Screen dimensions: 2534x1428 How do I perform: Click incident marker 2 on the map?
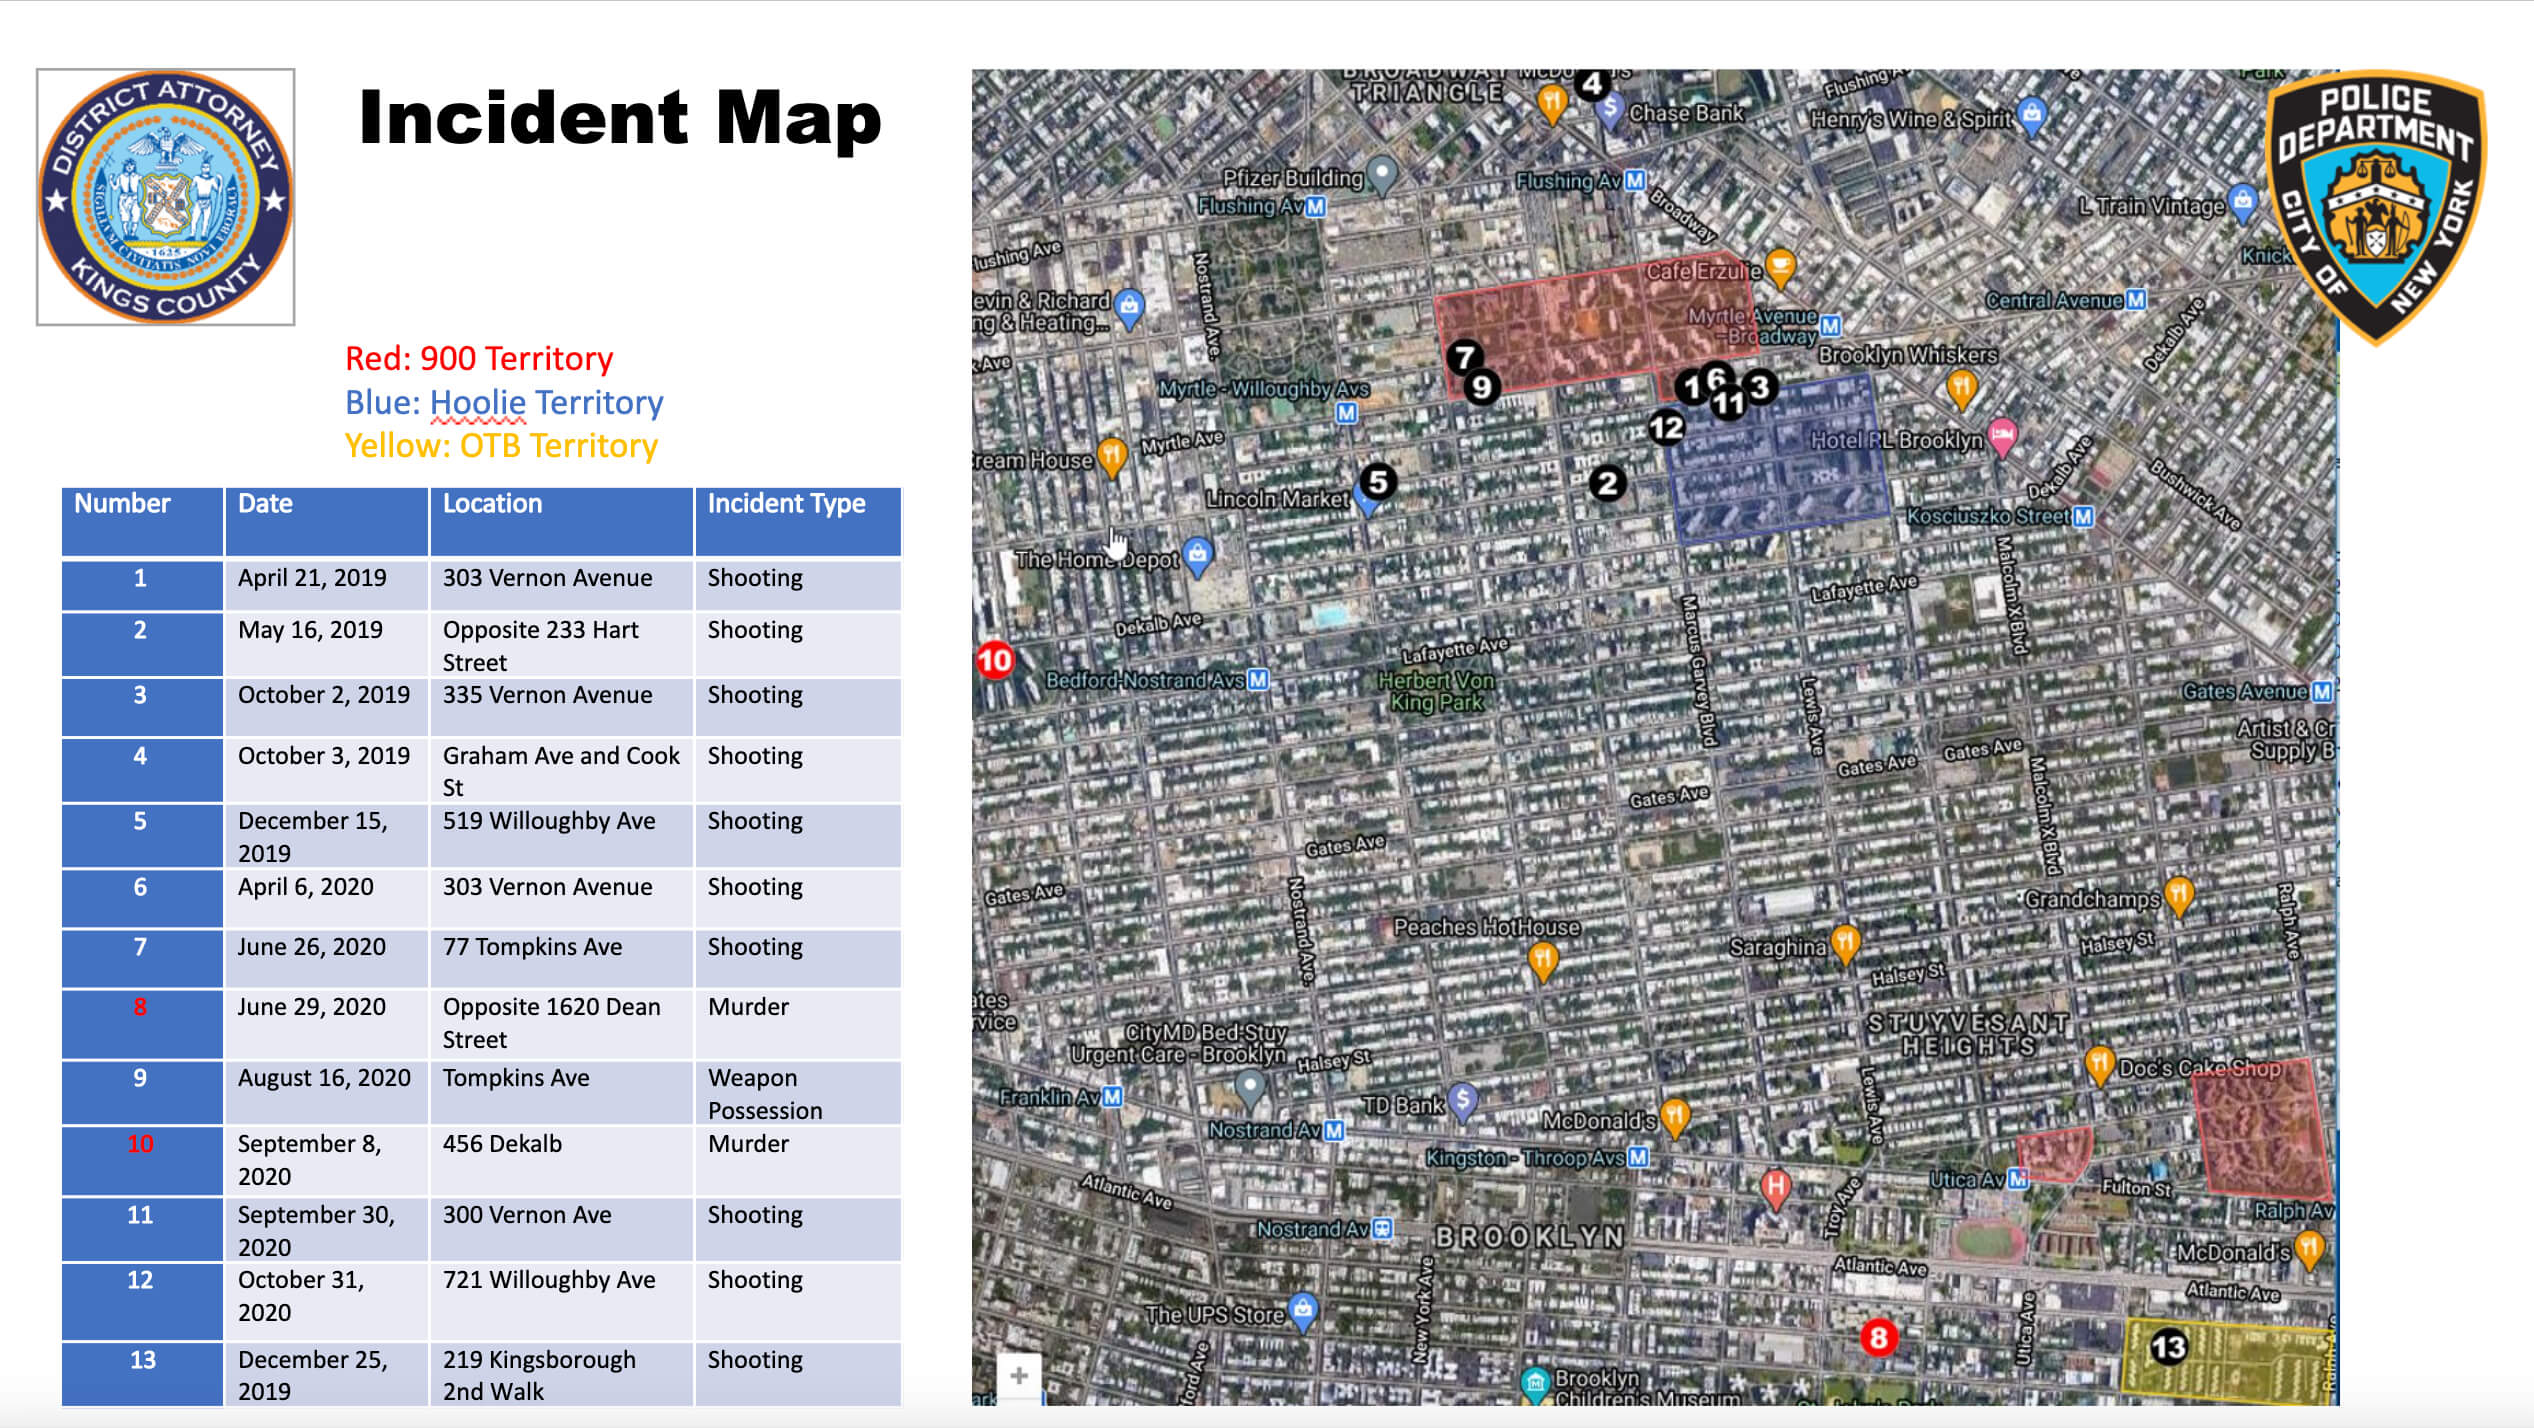1607,484
